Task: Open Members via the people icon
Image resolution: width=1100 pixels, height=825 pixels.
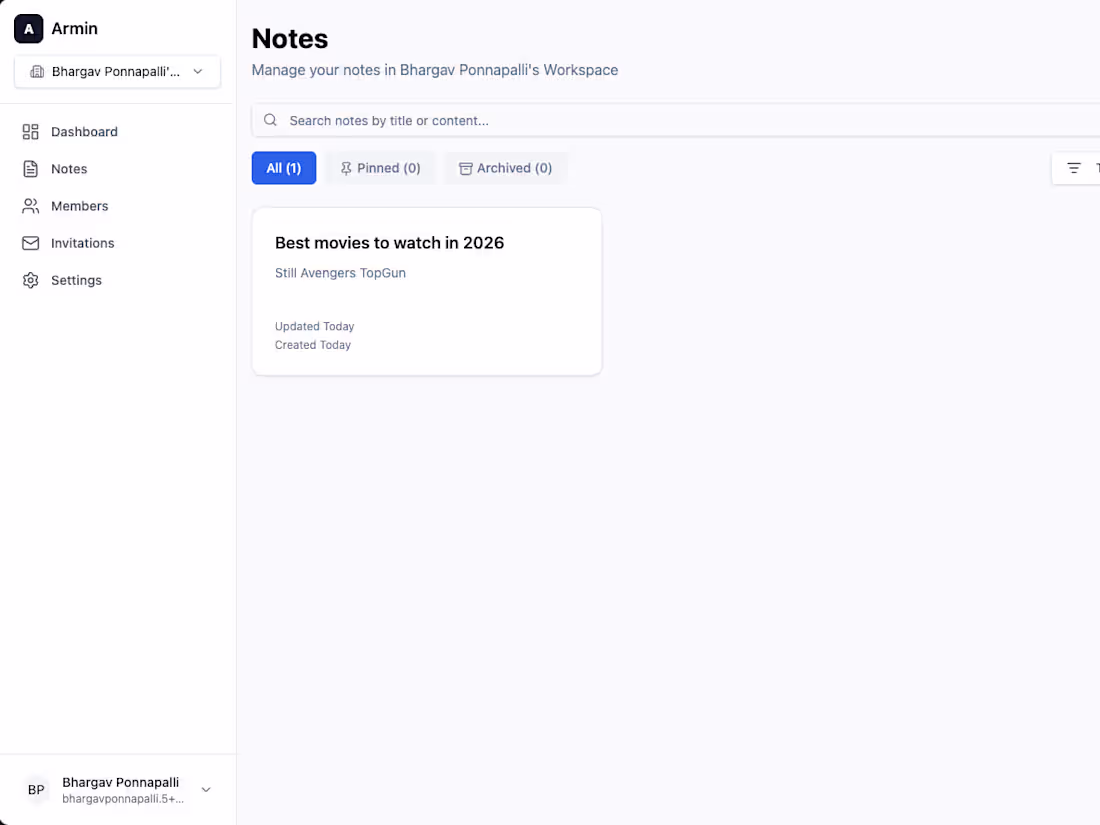Action: point(31,205)
